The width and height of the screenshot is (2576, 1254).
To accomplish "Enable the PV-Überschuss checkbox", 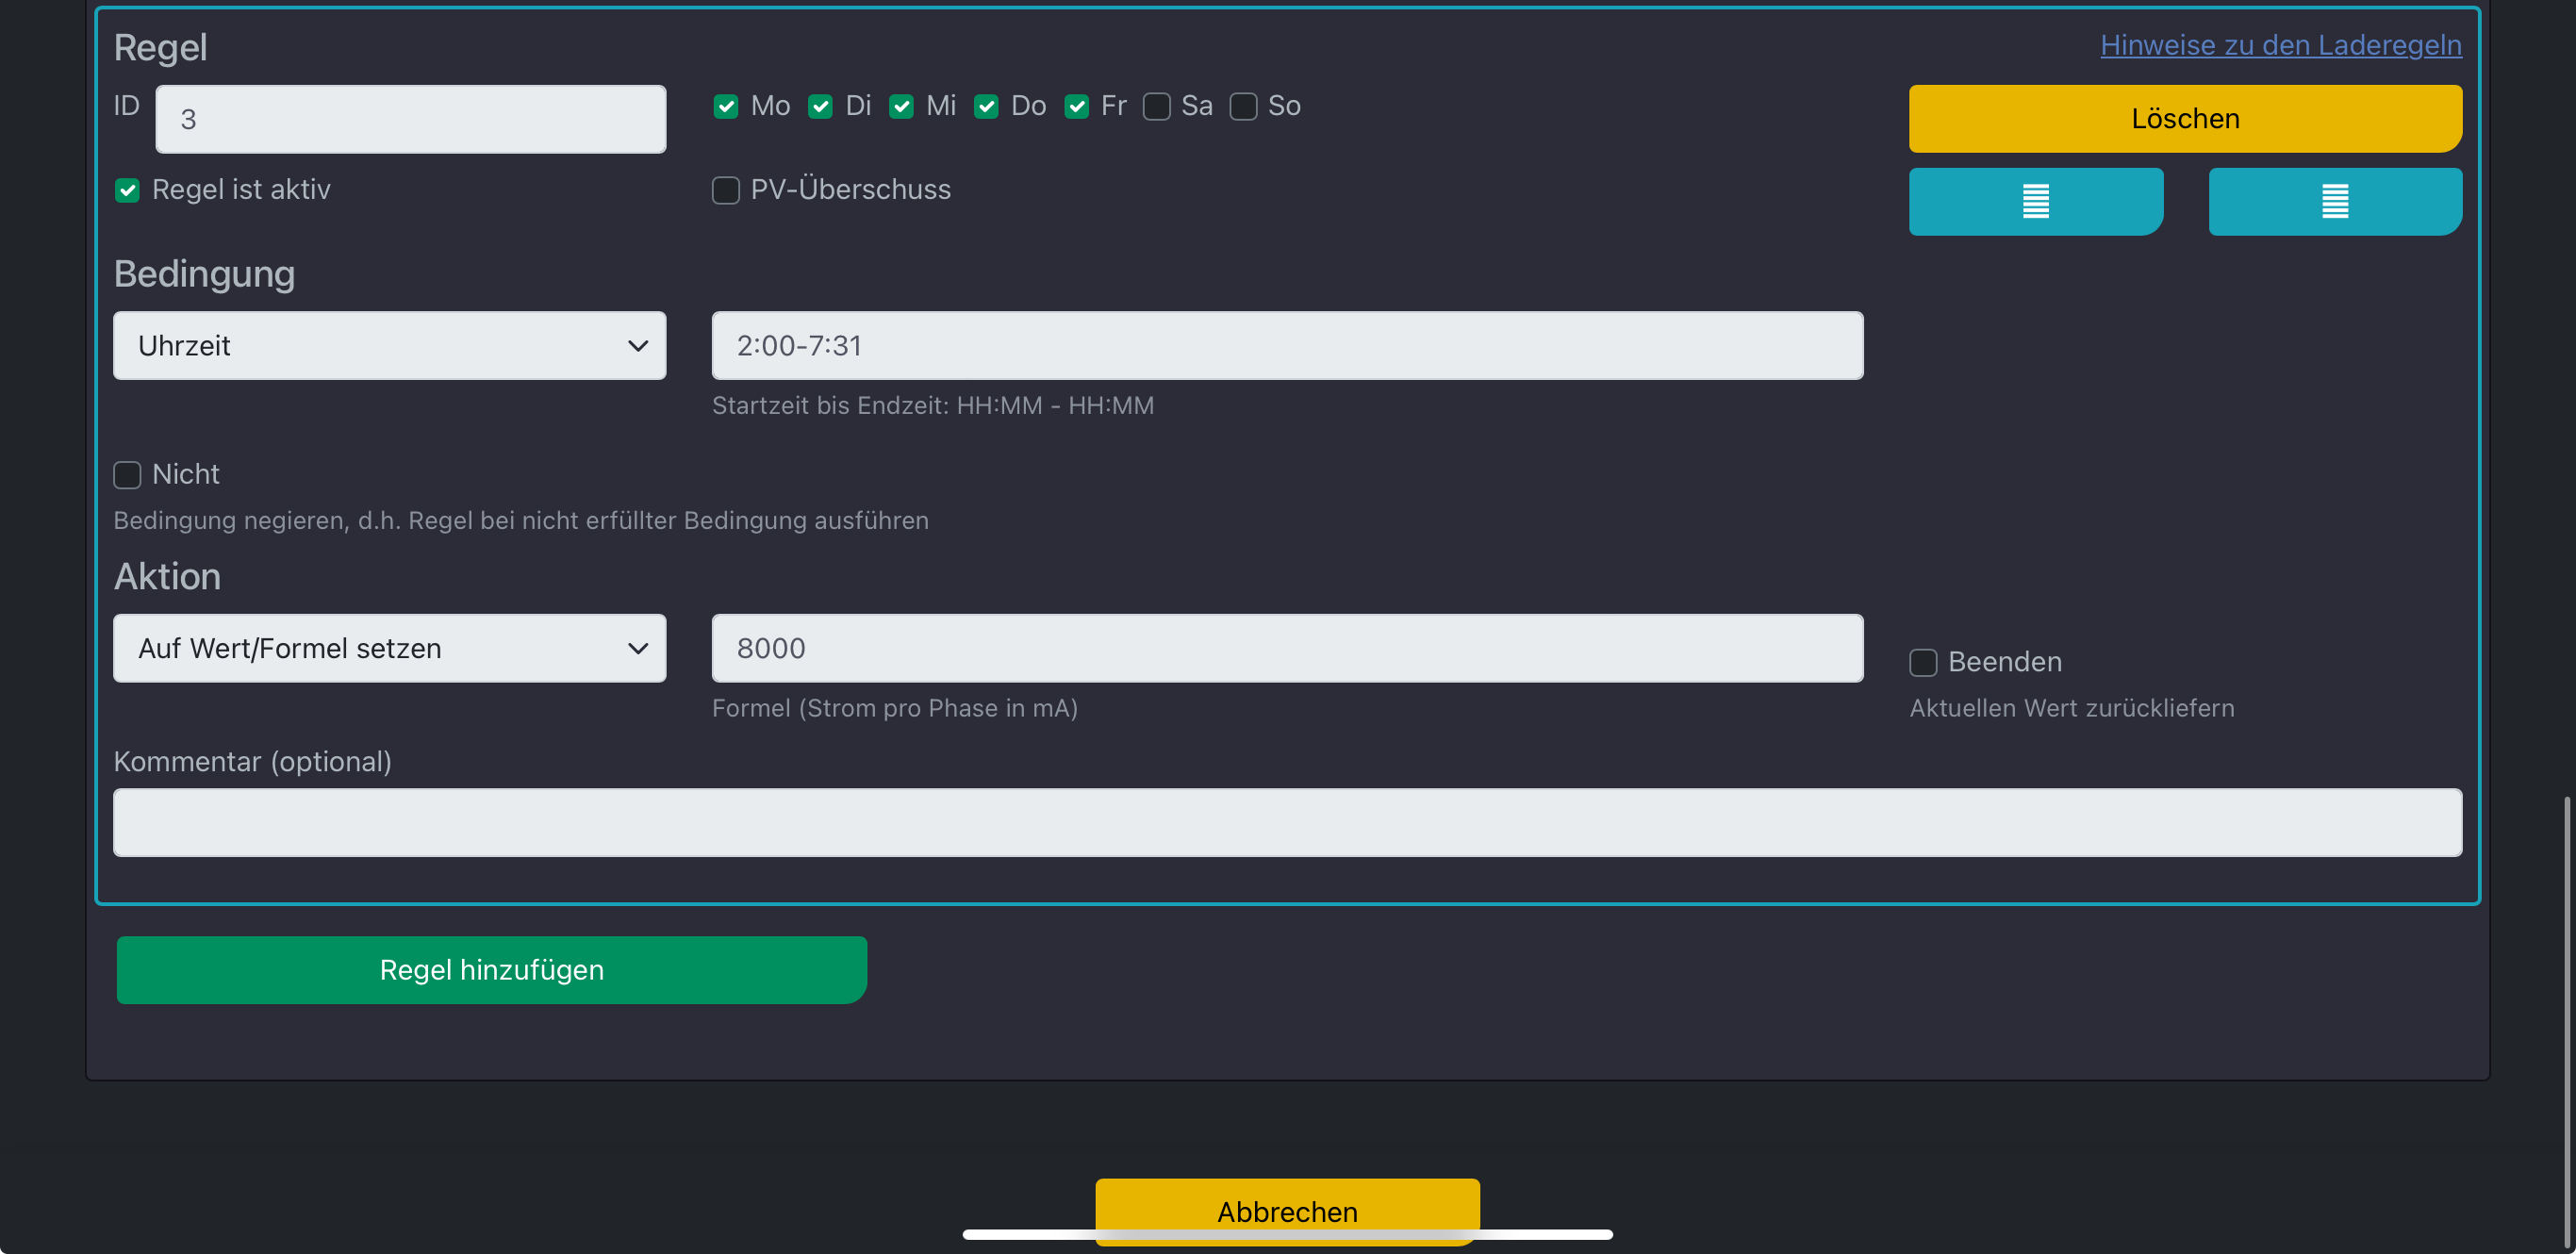I will point(726,190).
